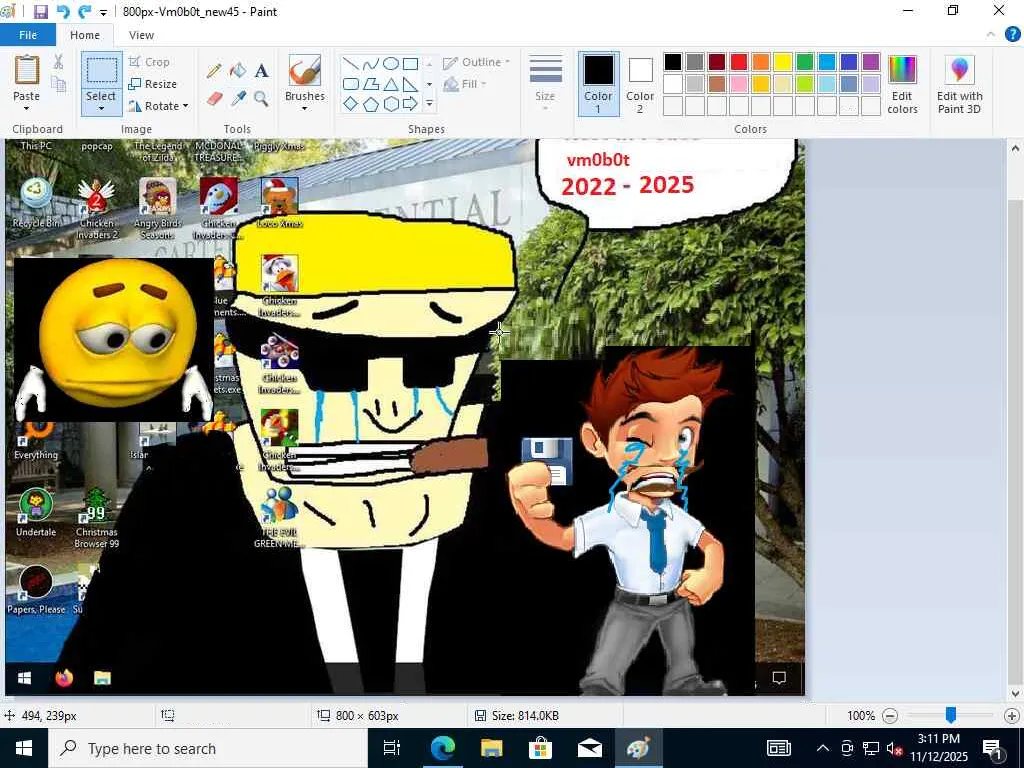The image size is (1024, 768).
Task: Click the Brushes tool icon
Action: coord(305,71)
